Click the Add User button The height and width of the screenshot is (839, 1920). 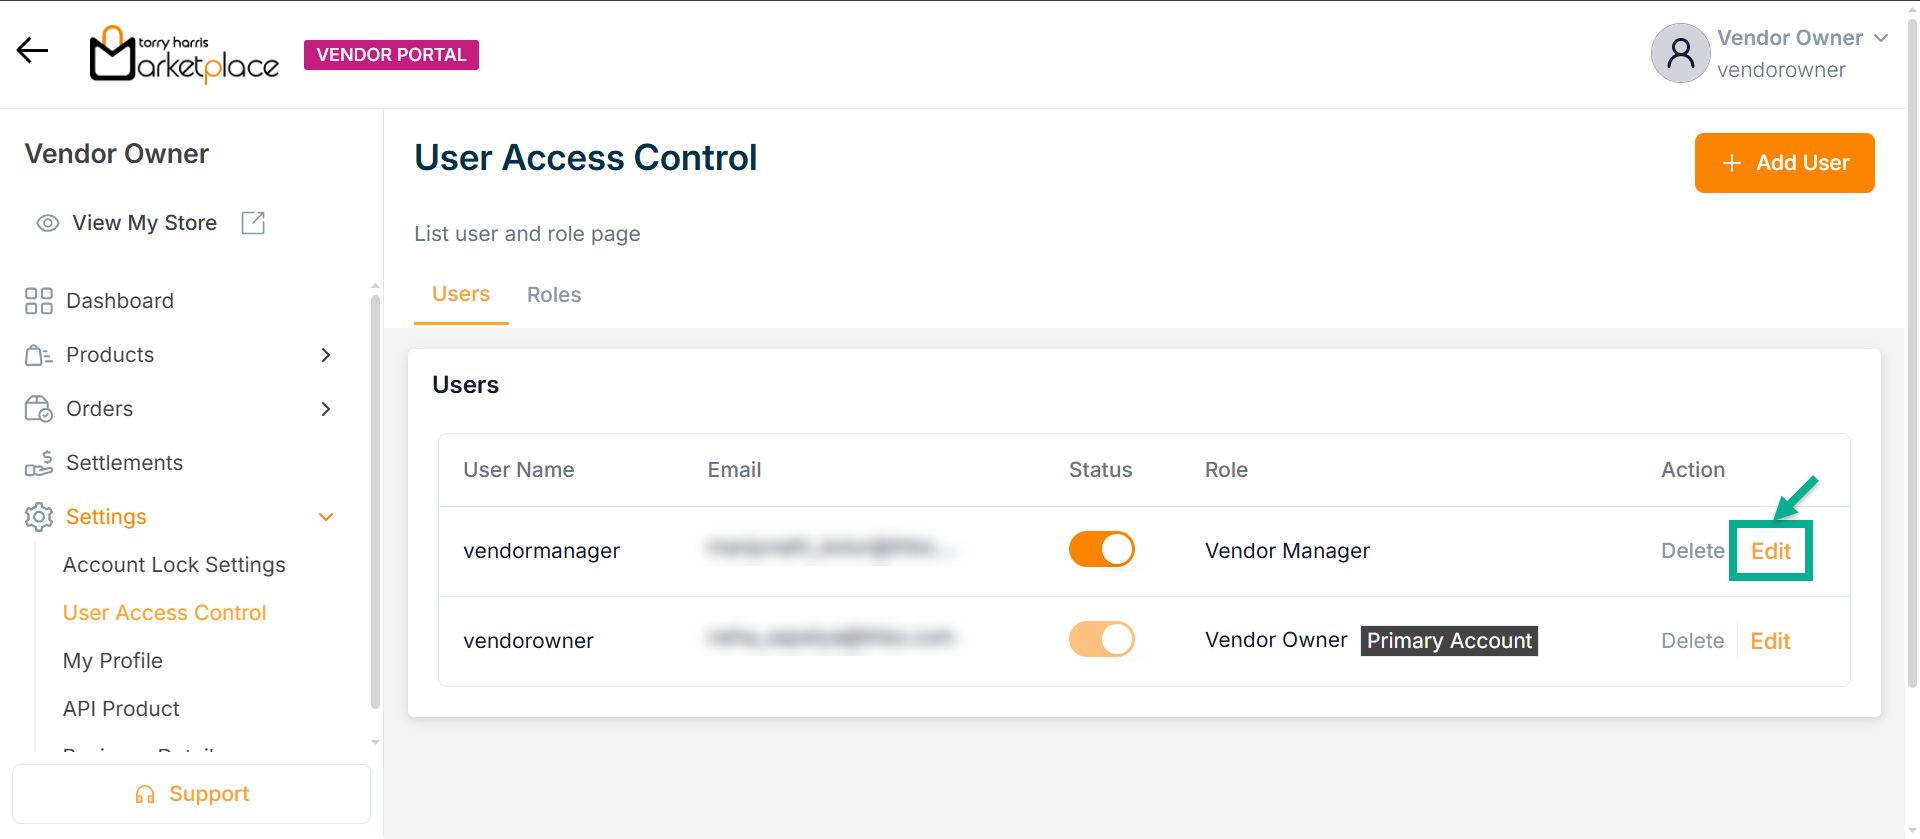point(1784,163)
